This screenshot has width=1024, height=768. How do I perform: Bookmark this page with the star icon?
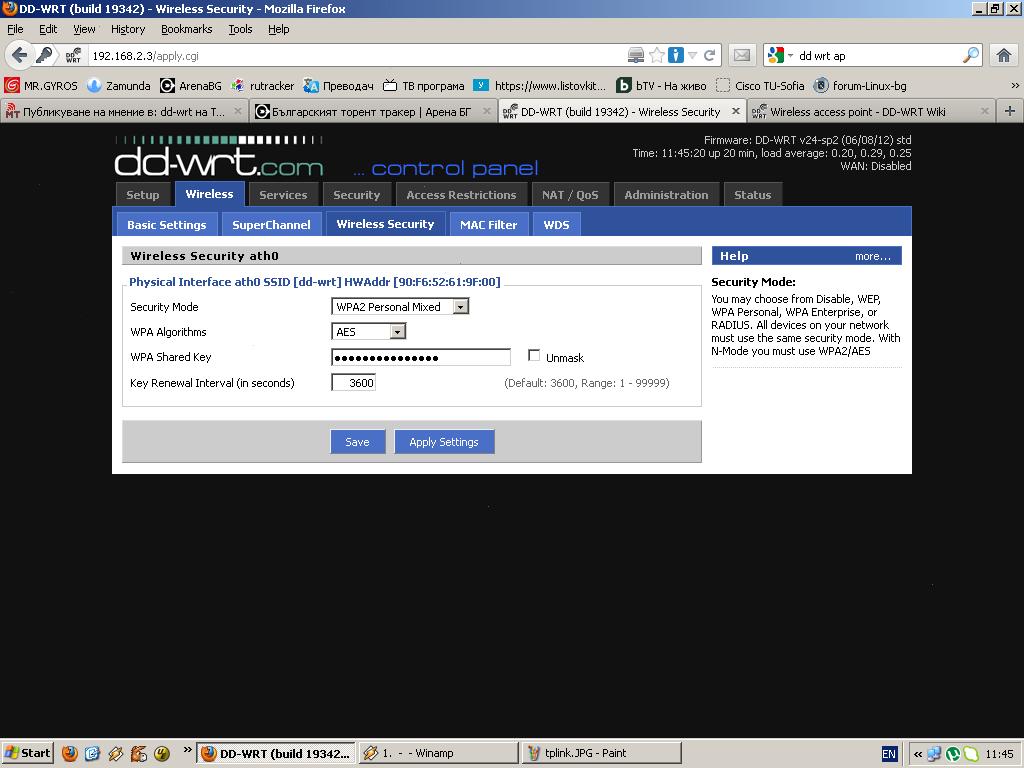(x=657, y=55)
